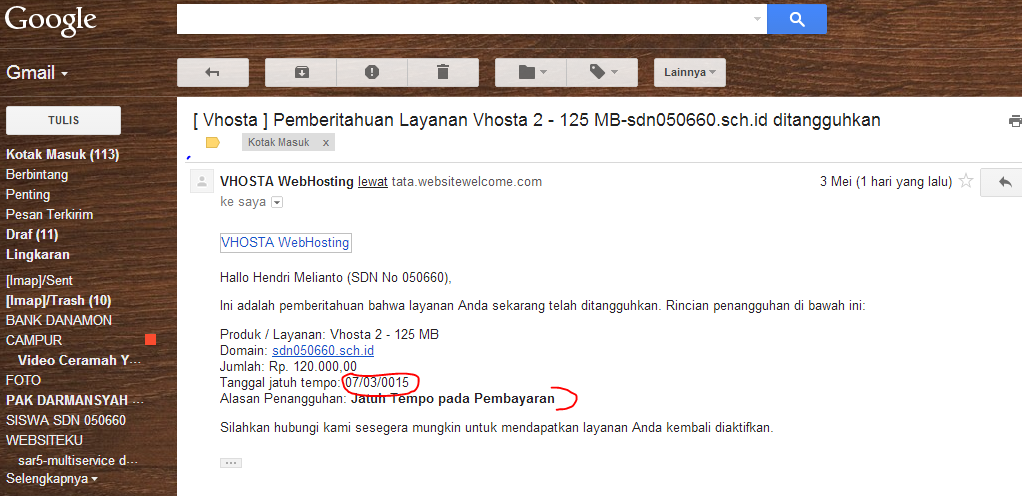Screen dimensions: 1022x496
Task: Click the red color square beside CAMPUR
Action: coord(151,340)
